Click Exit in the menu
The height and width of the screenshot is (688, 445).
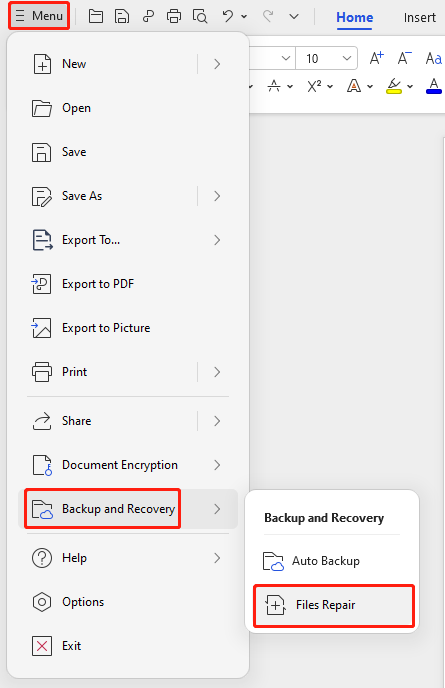click(128, 646)
